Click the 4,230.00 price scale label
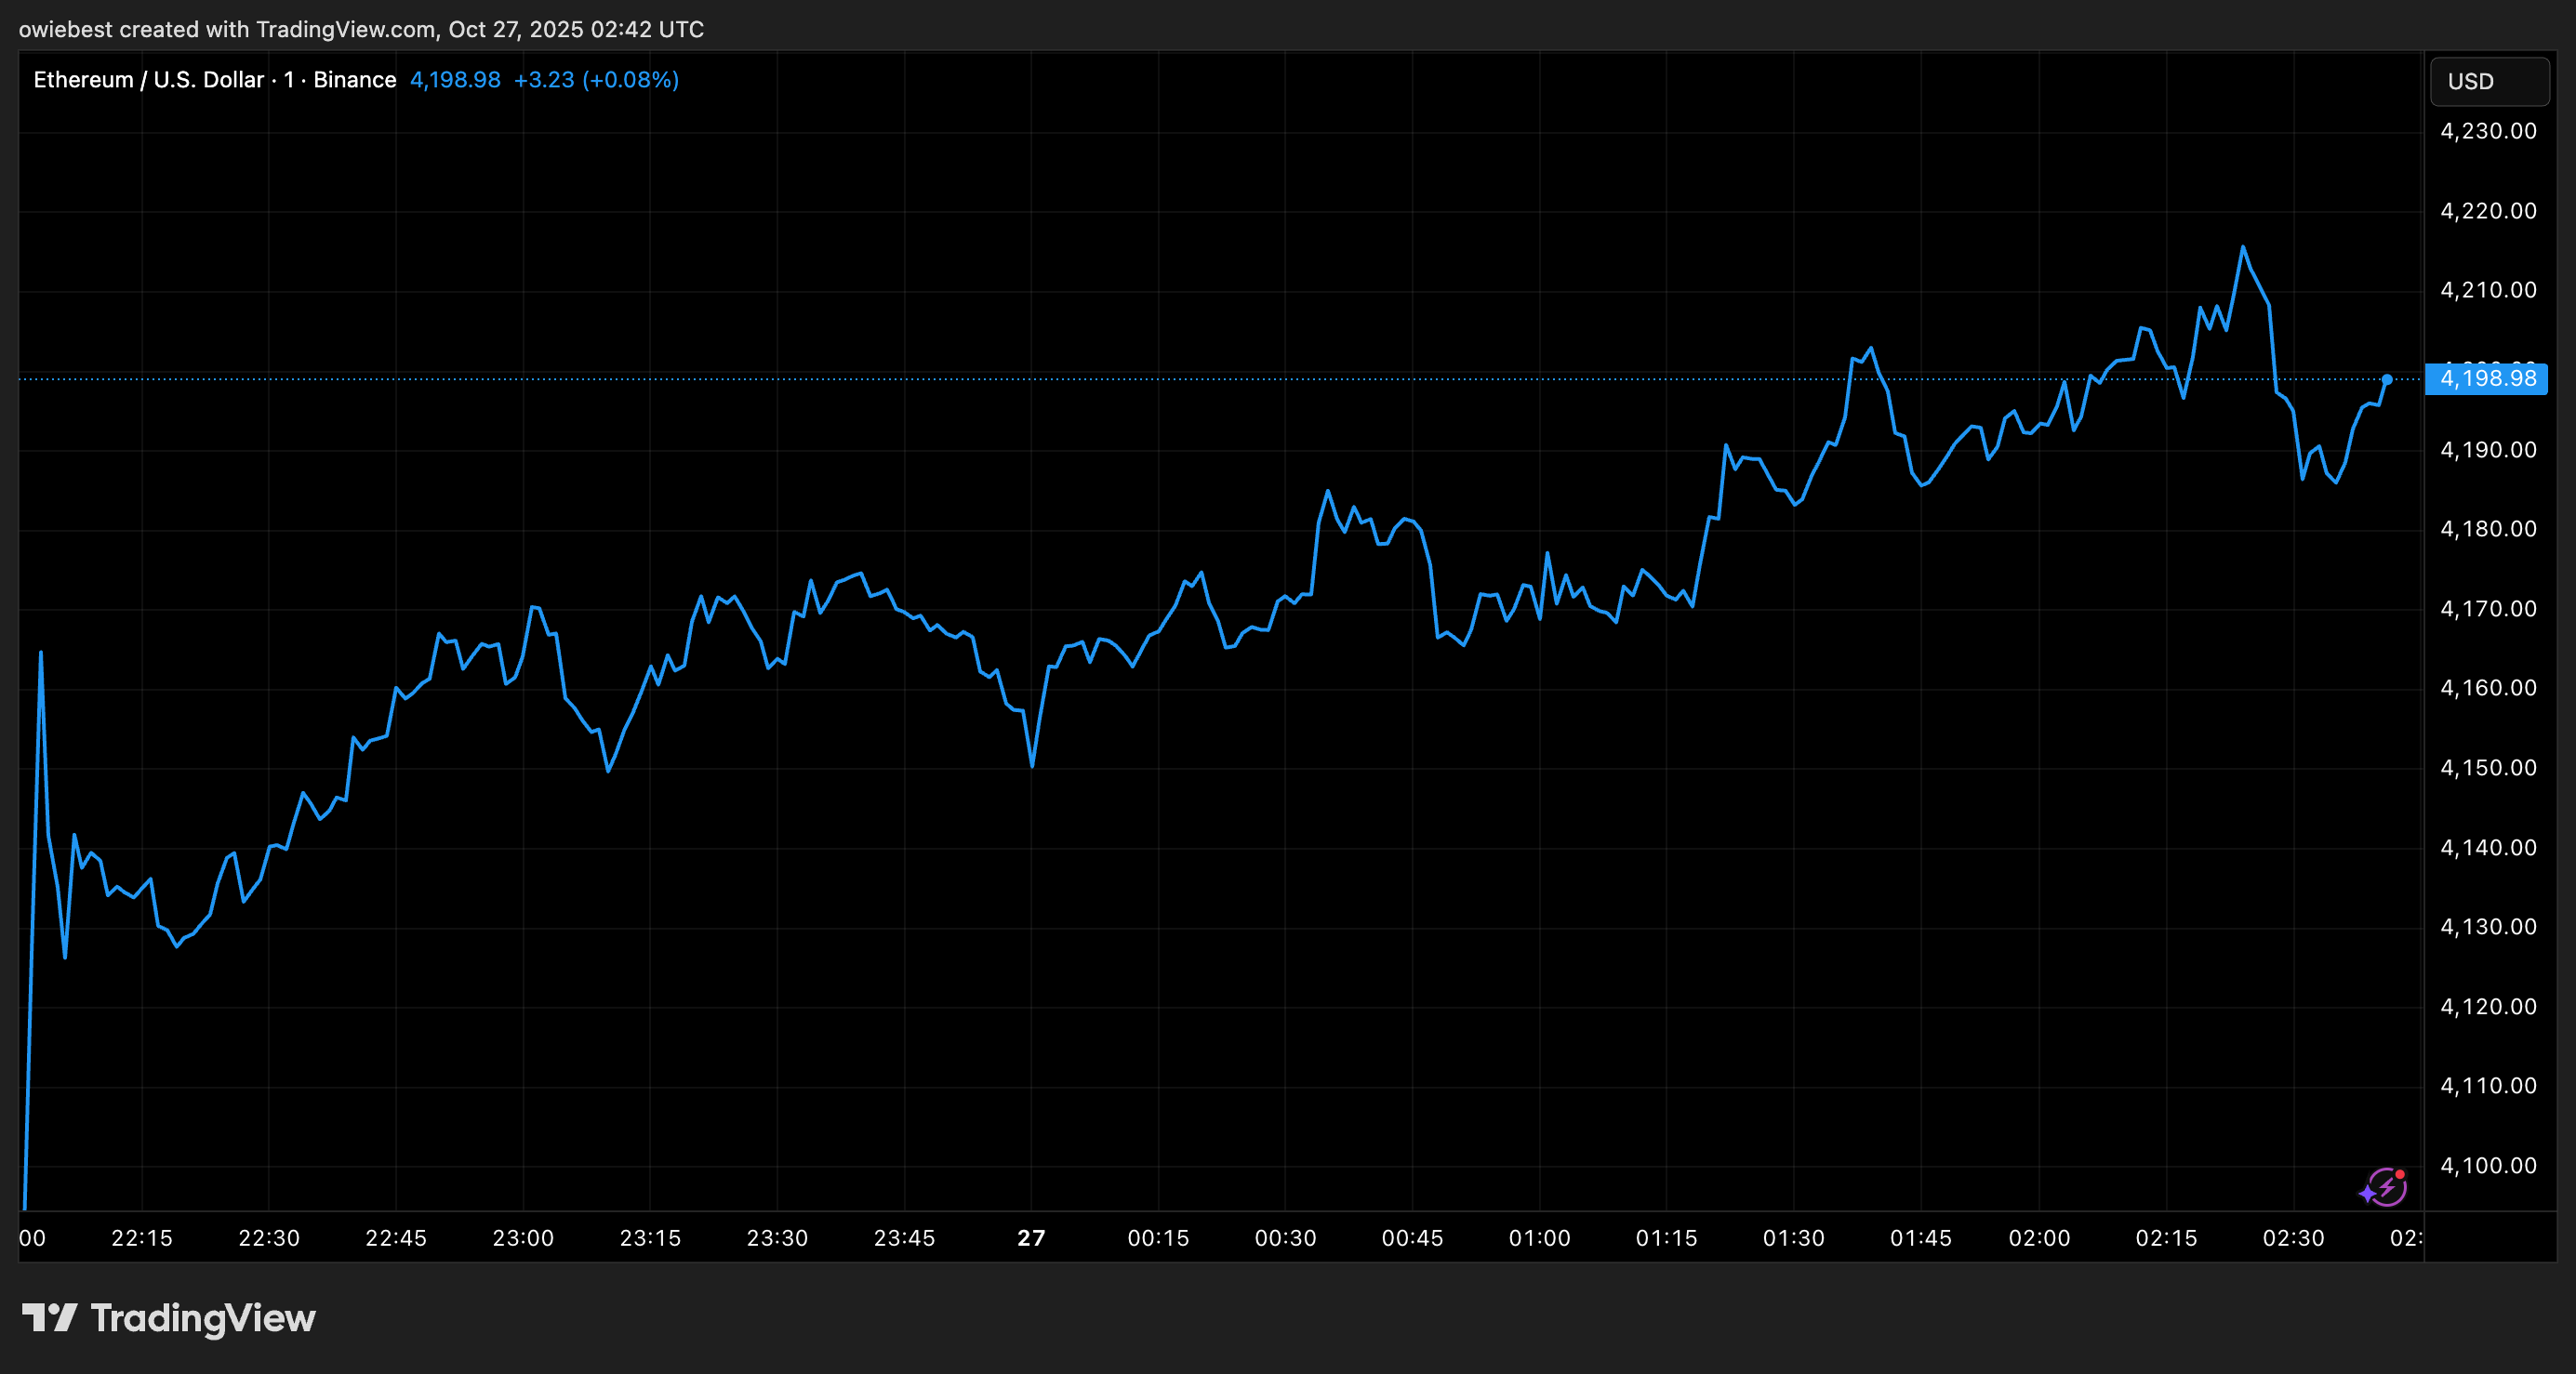This screenshot has height=1374, width=2576. point(2487,131)
